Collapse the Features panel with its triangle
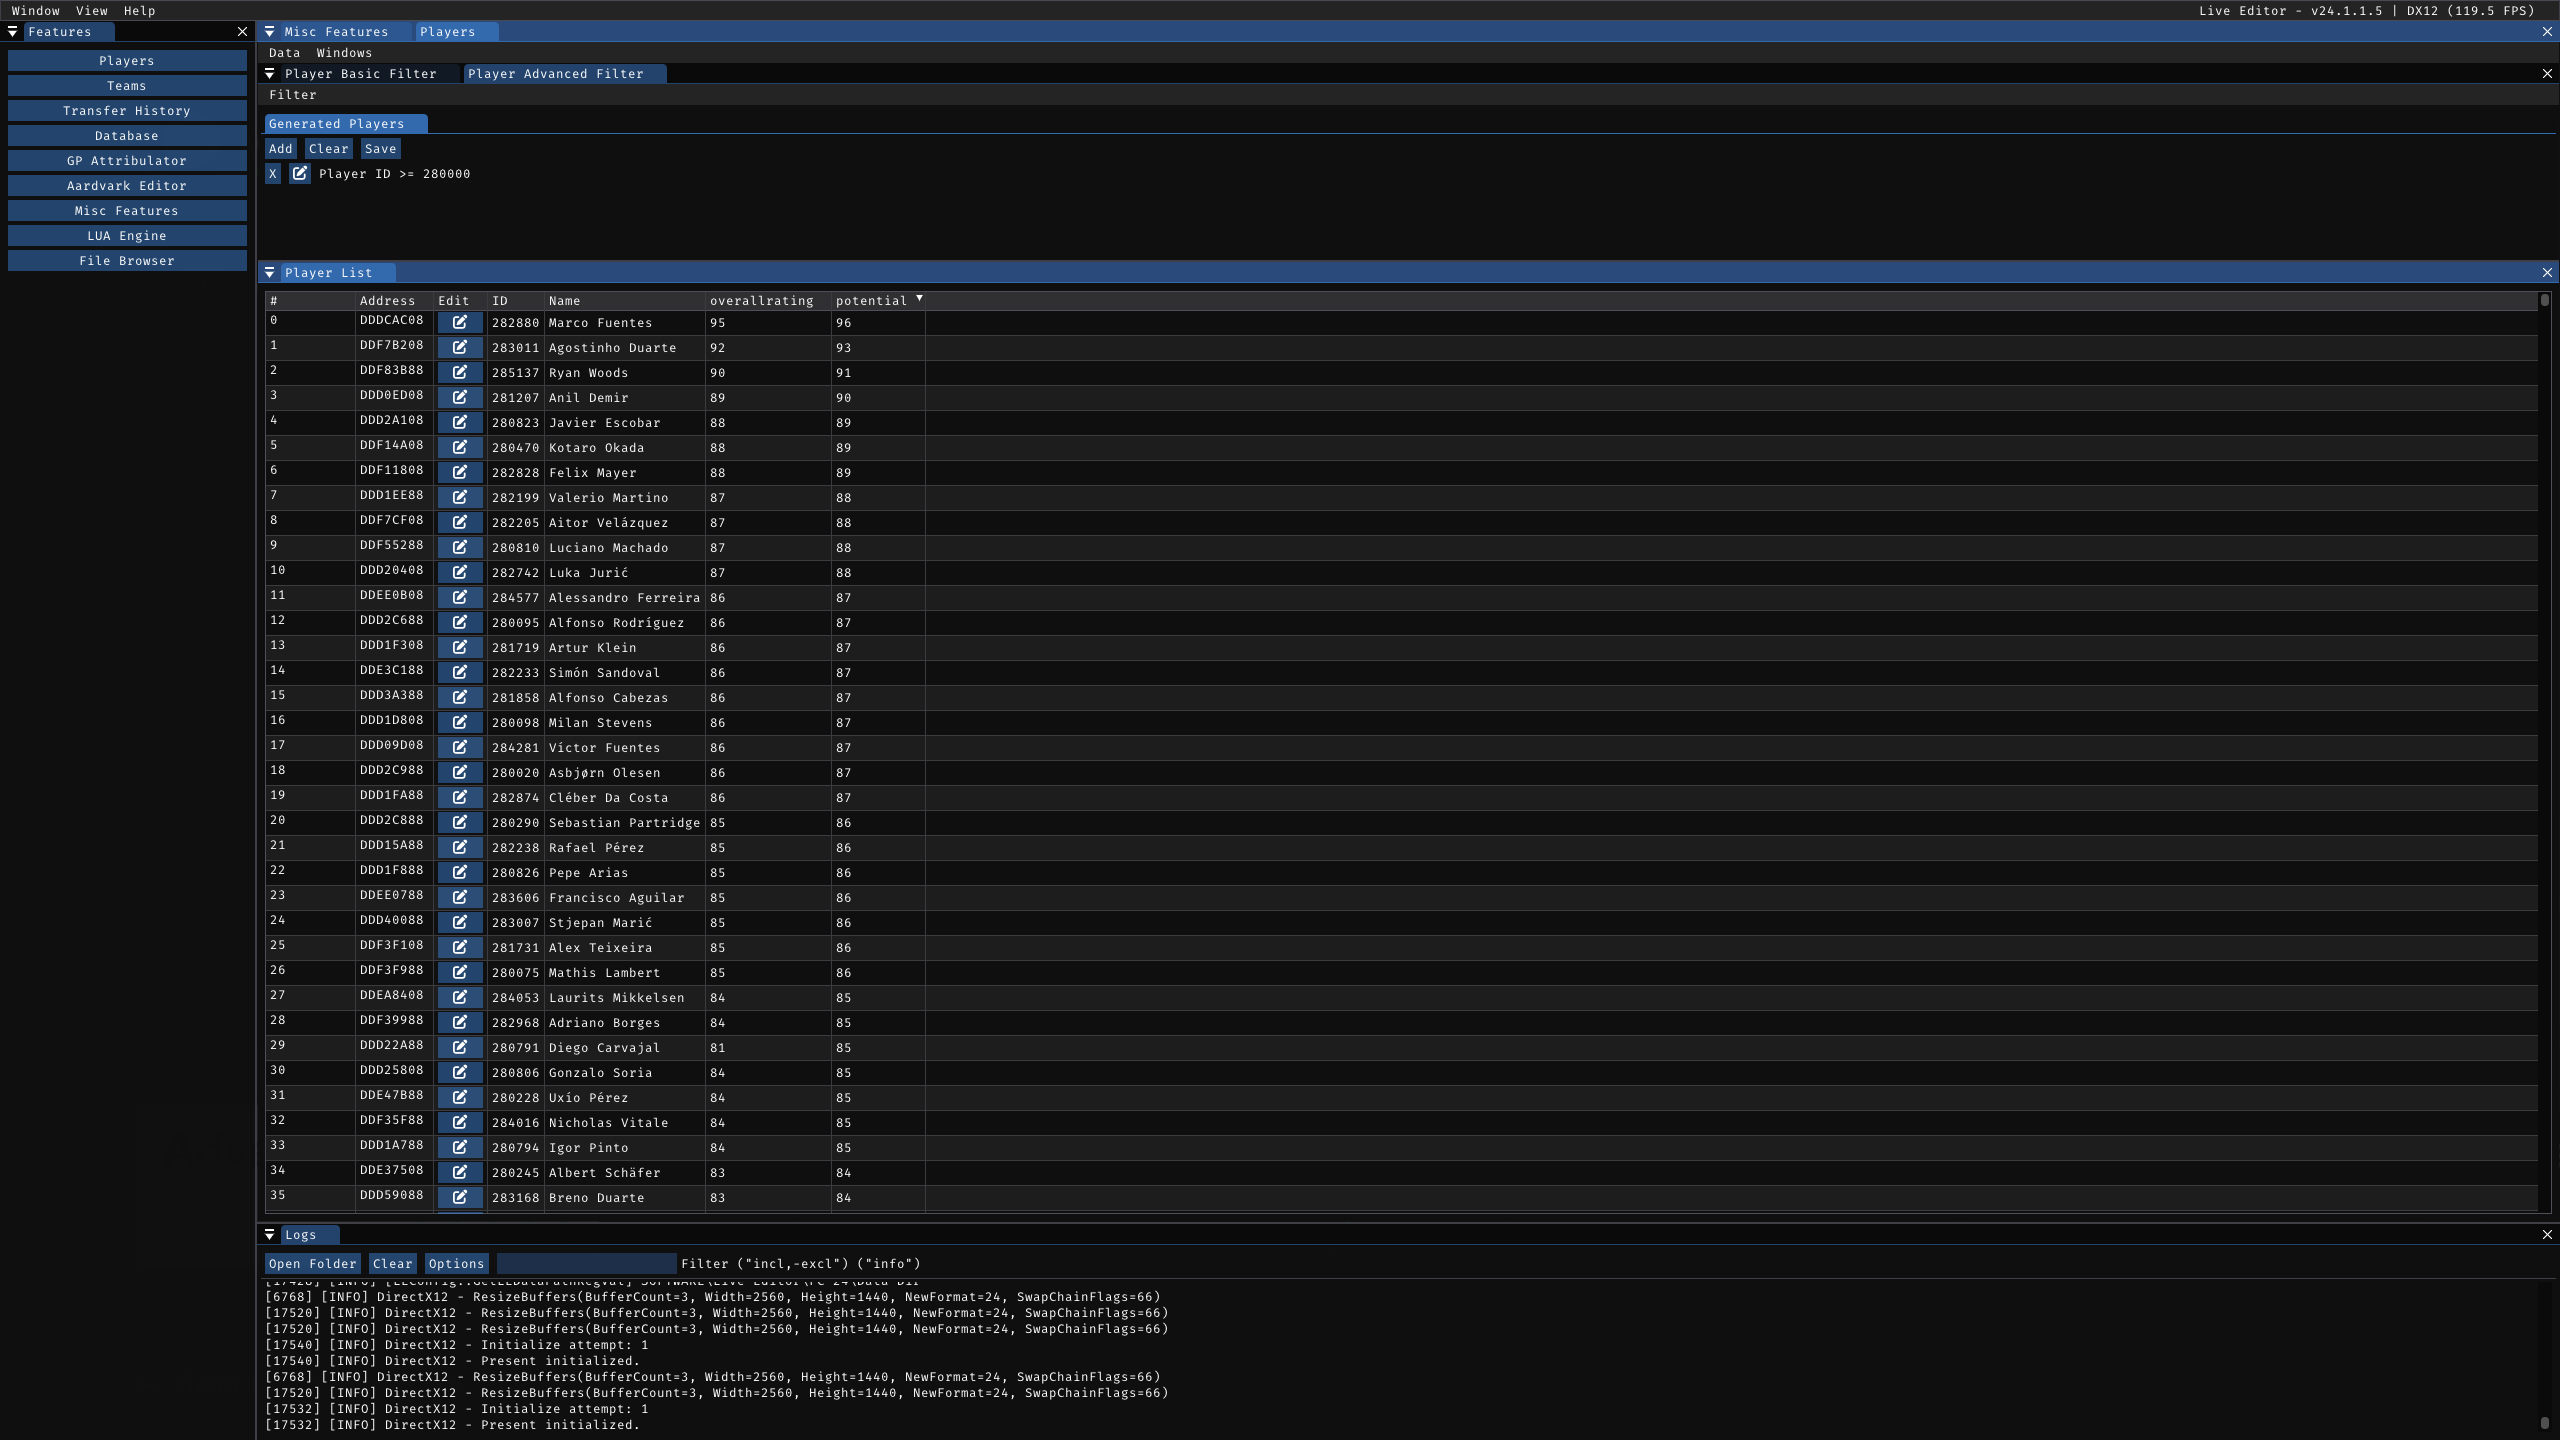The width and height of the screenshot is (2560, 1440). coord(13,32)
